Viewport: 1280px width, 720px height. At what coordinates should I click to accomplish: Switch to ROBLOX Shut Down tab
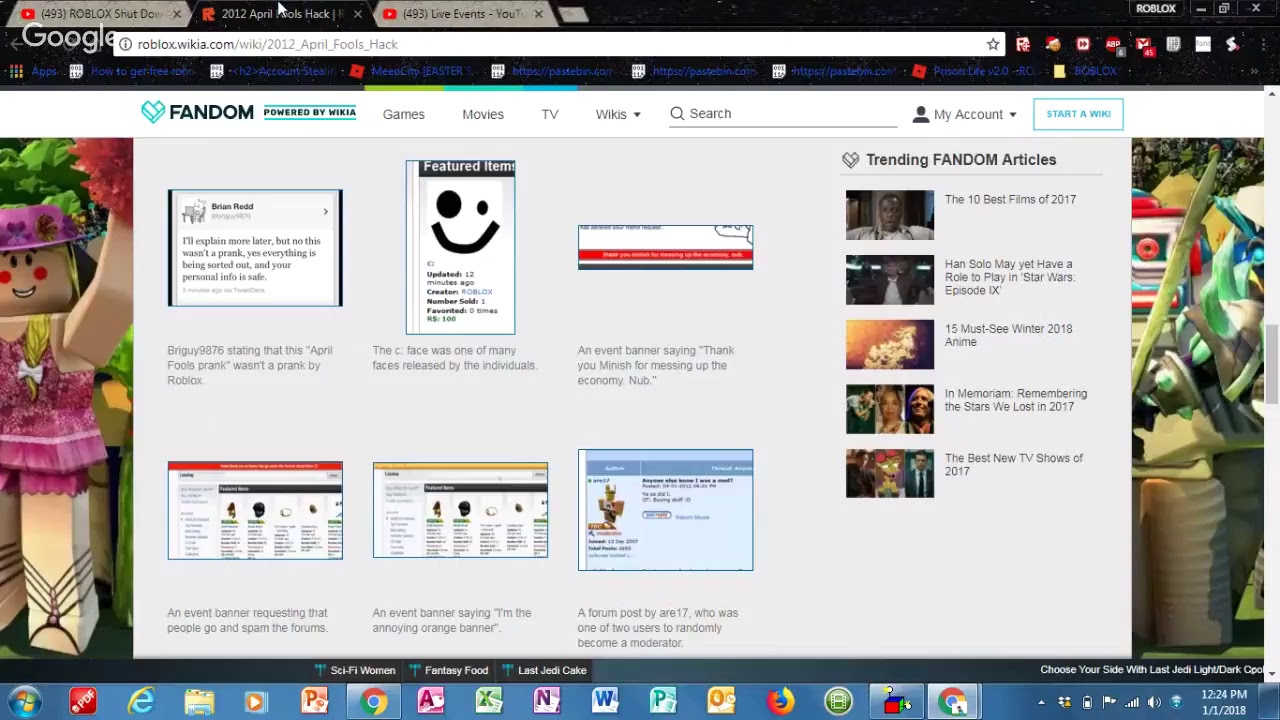[100, 14]
